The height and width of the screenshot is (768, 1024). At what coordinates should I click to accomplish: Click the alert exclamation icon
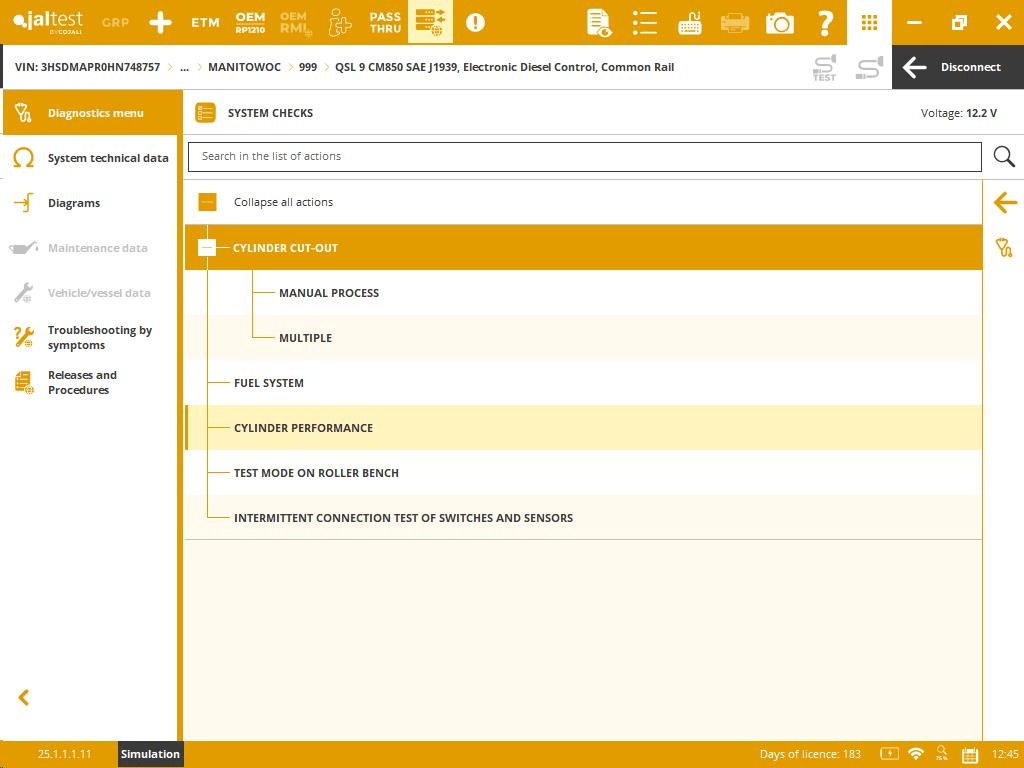pyautogui.click(x=475, y=22)
